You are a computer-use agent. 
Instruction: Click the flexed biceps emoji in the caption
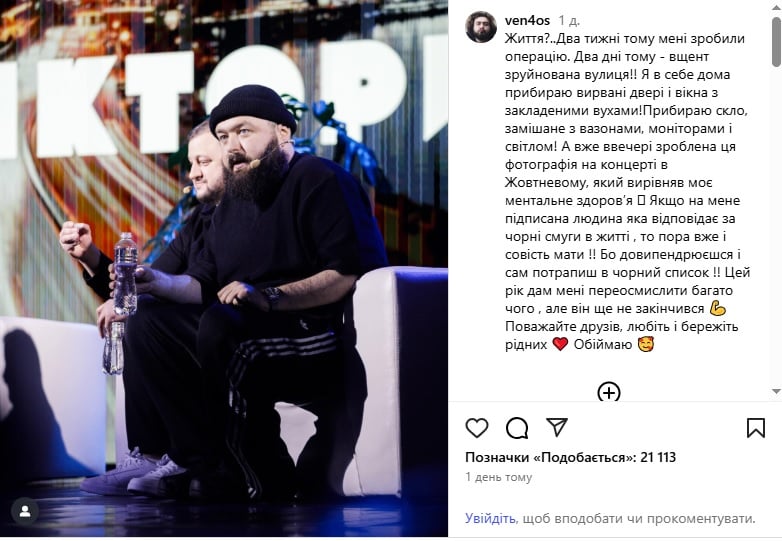pyautogui.click(x=717, y=308)
